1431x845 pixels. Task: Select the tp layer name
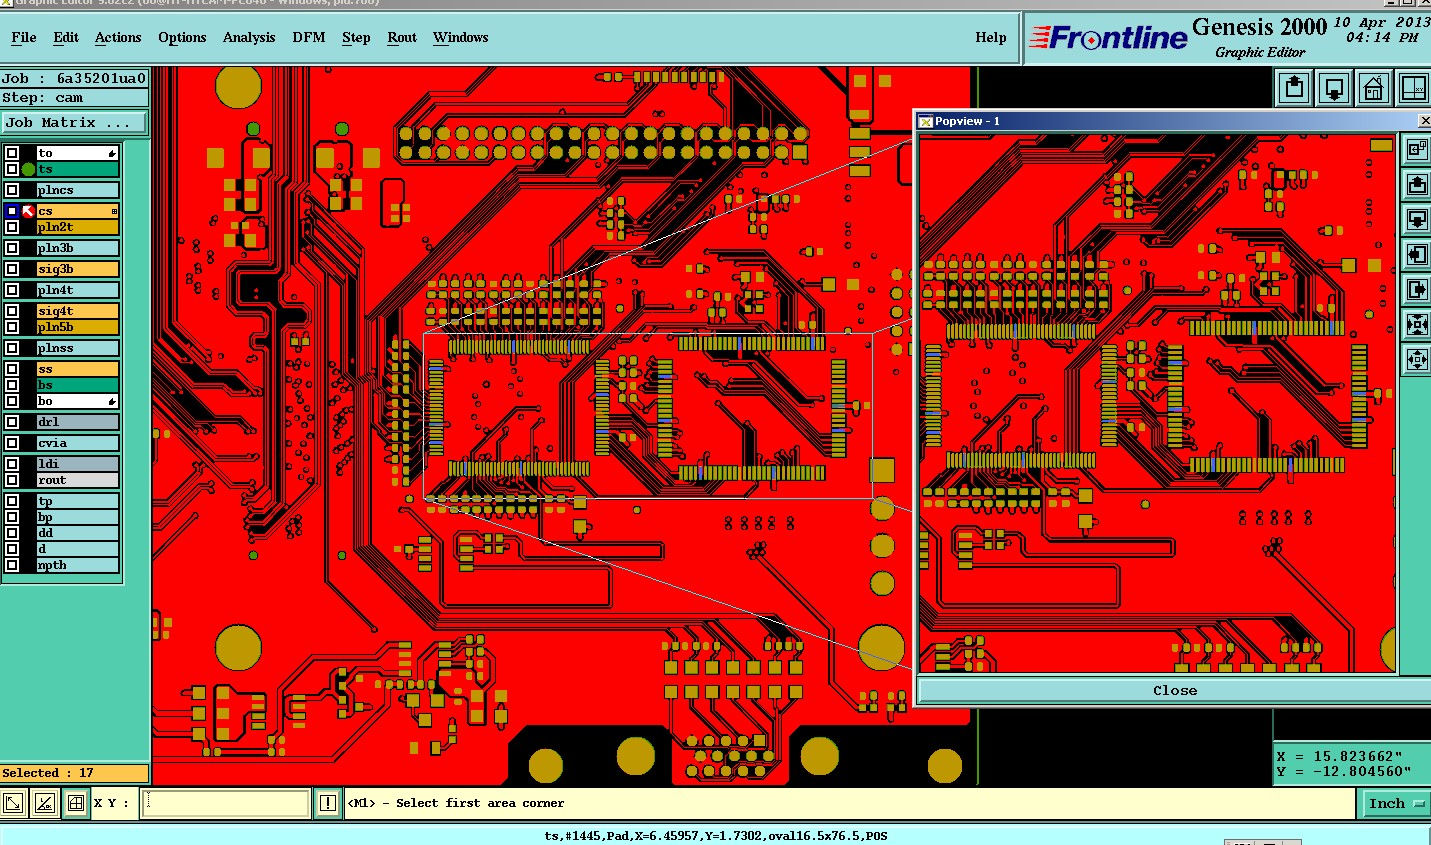77,502
